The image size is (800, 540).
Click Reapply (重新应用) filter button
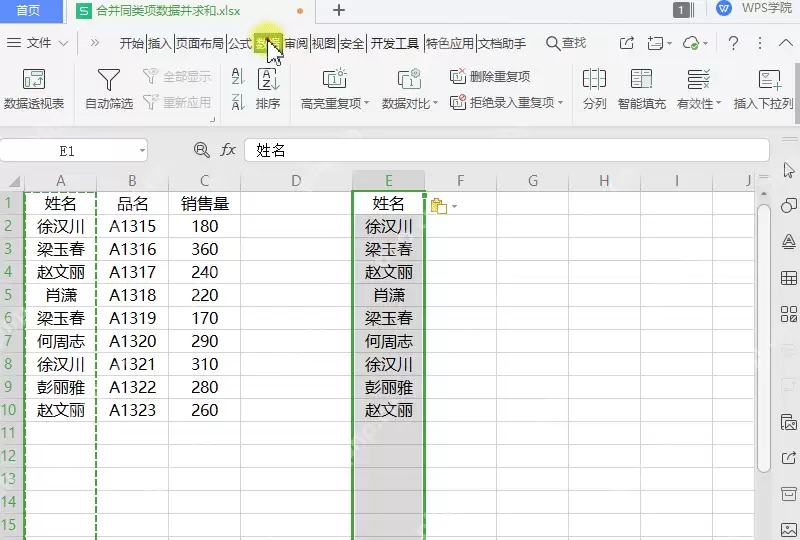177,102
